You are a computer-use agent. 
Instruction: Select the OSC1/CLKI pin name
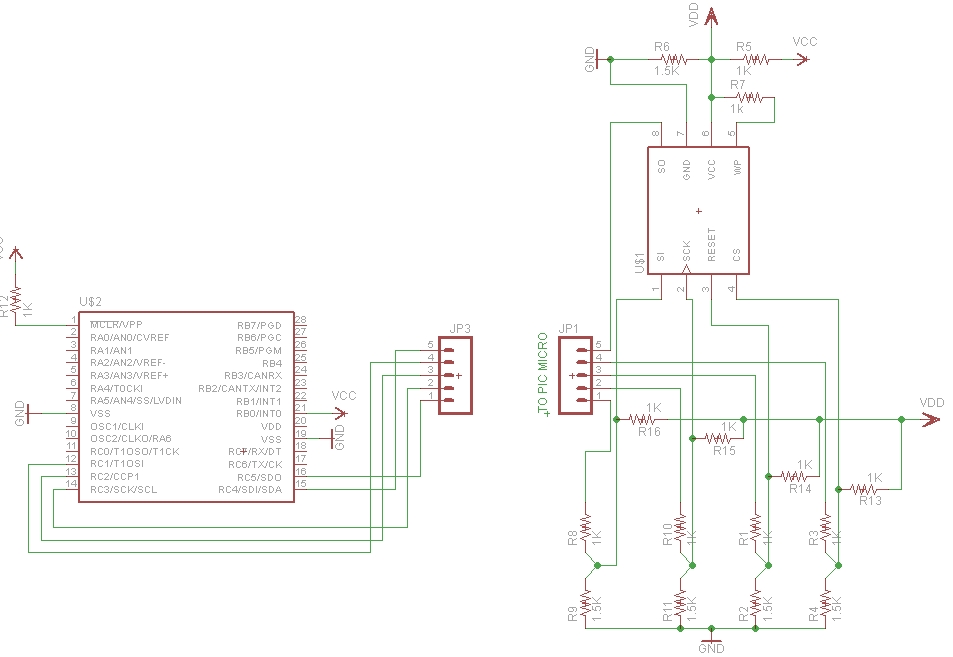click(x=117, y=426)
